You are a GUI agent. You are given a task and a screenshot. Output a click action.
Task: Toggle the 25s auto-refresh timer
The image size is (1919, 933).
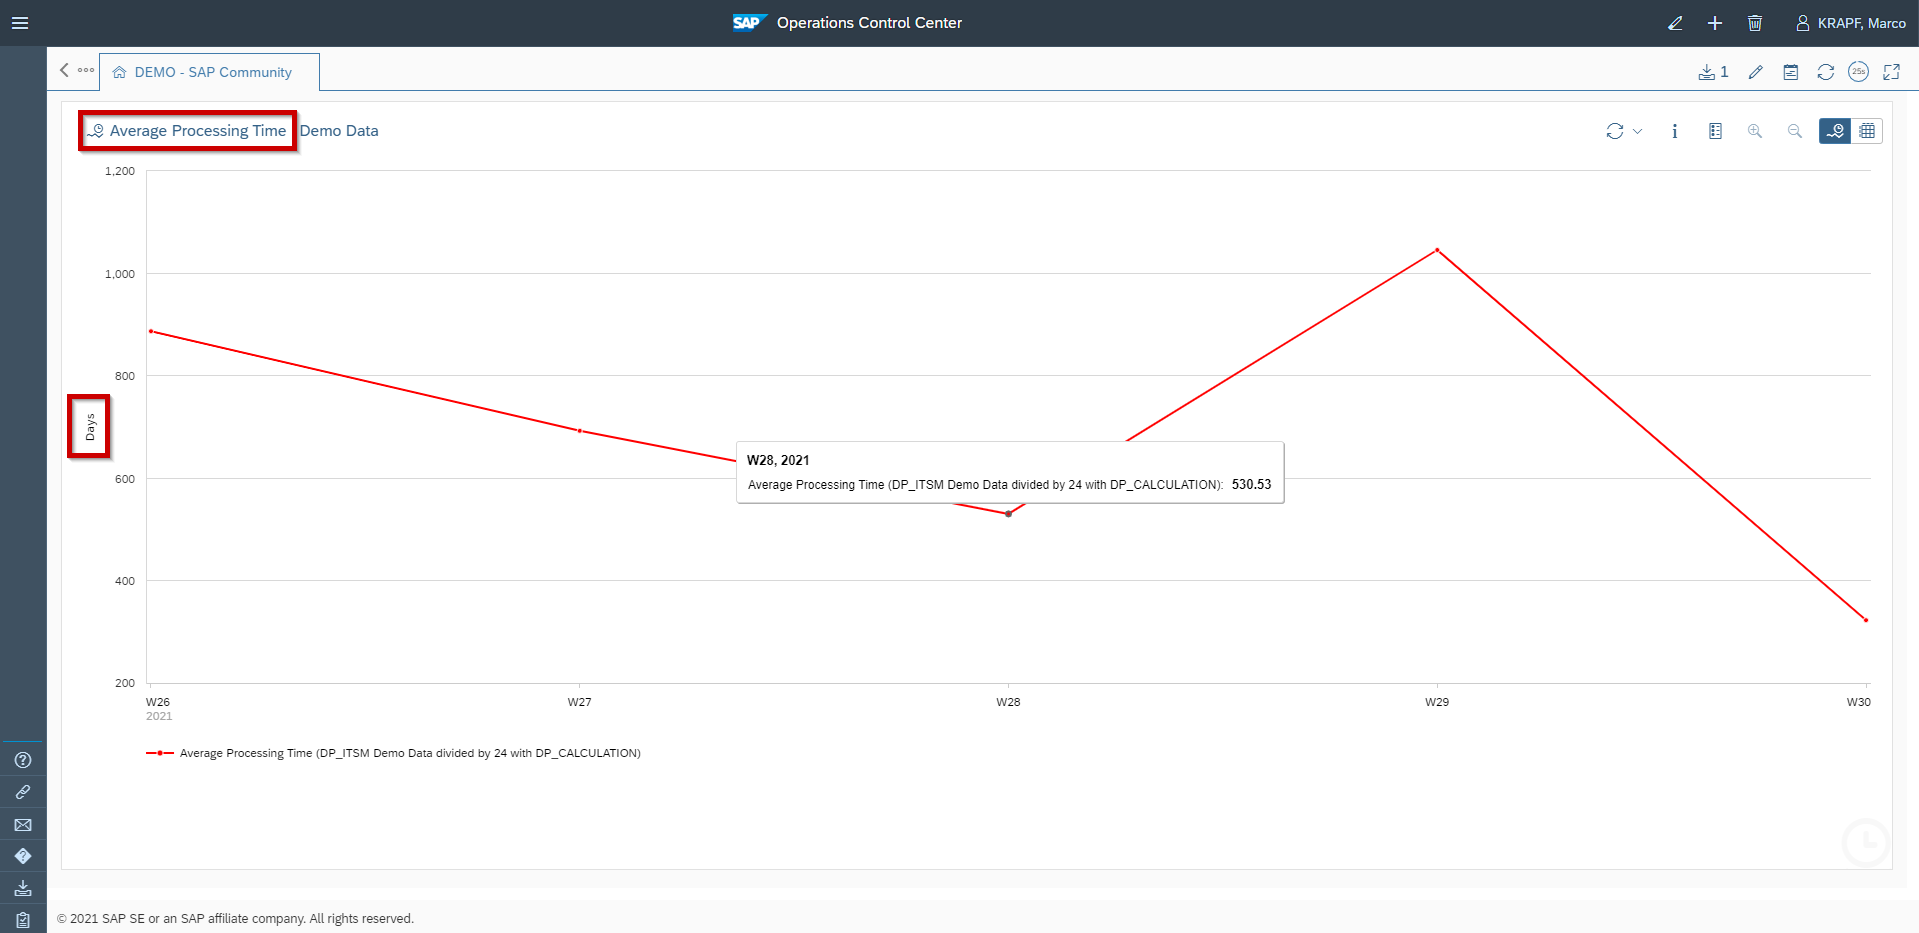tap(1858, 72)
